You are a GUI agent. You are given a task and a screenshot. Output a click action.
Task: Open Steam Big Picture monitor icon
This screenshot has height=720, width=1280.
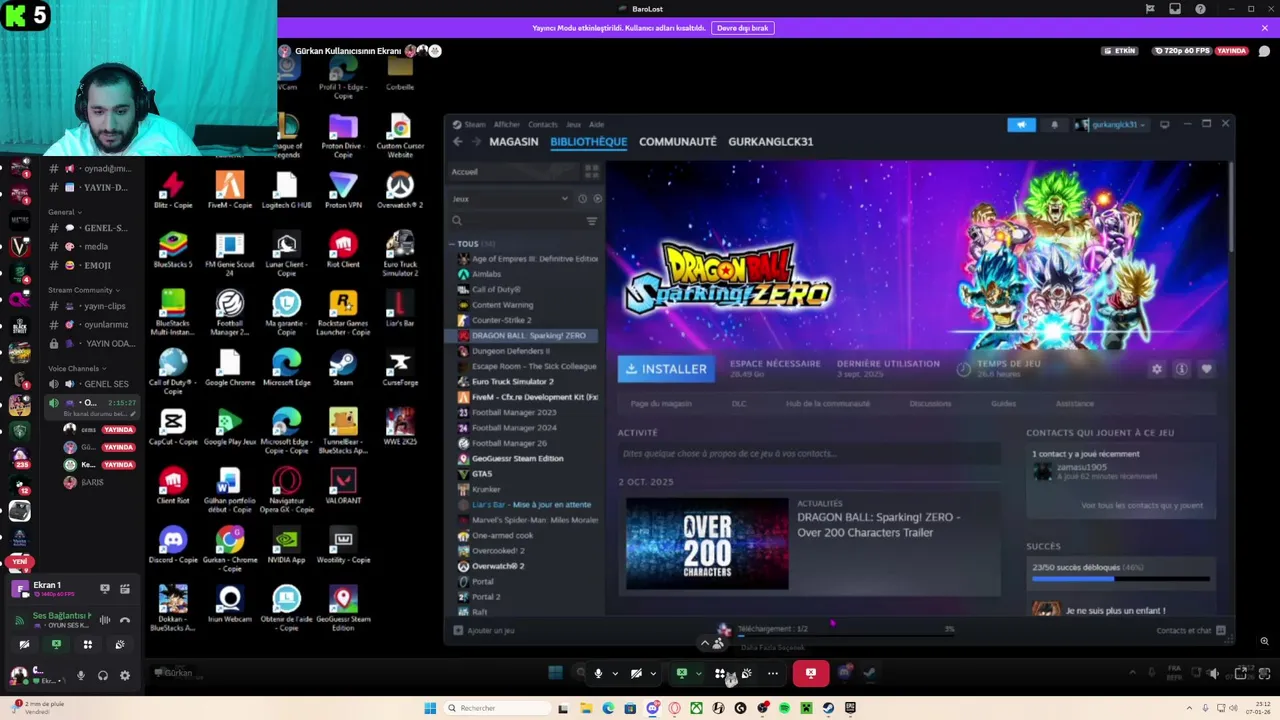click(x=1164, y=125)
